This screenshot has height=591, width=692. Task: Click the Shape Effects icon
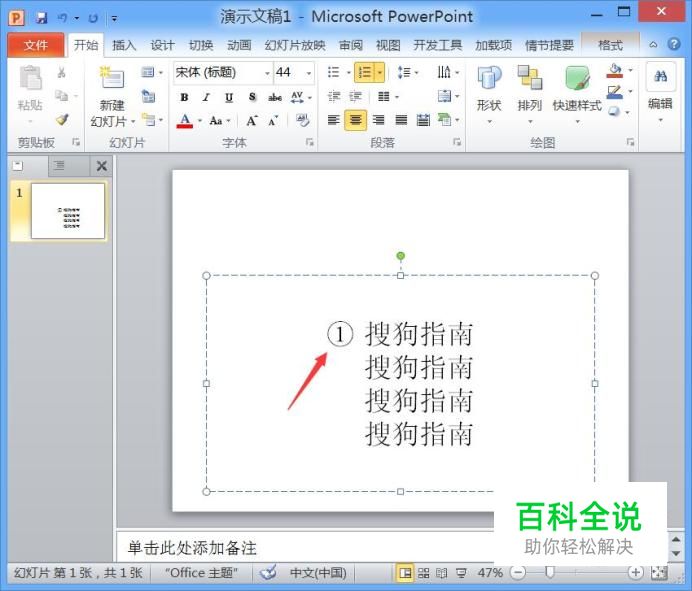614,112
